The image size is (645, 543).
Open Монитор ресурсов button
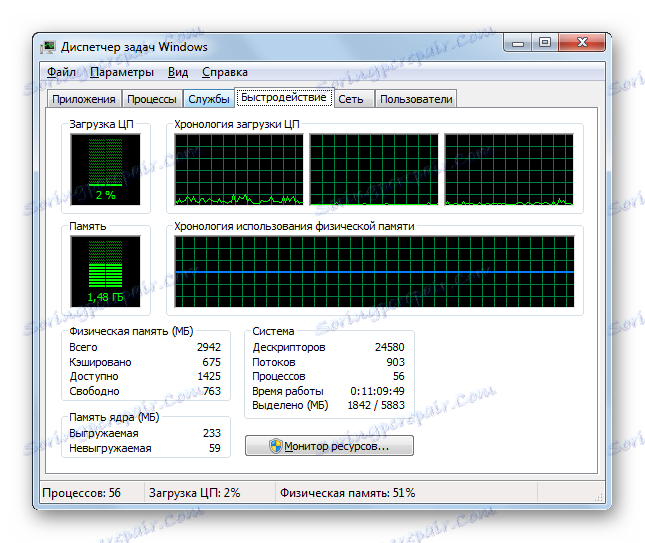(329, 446)
